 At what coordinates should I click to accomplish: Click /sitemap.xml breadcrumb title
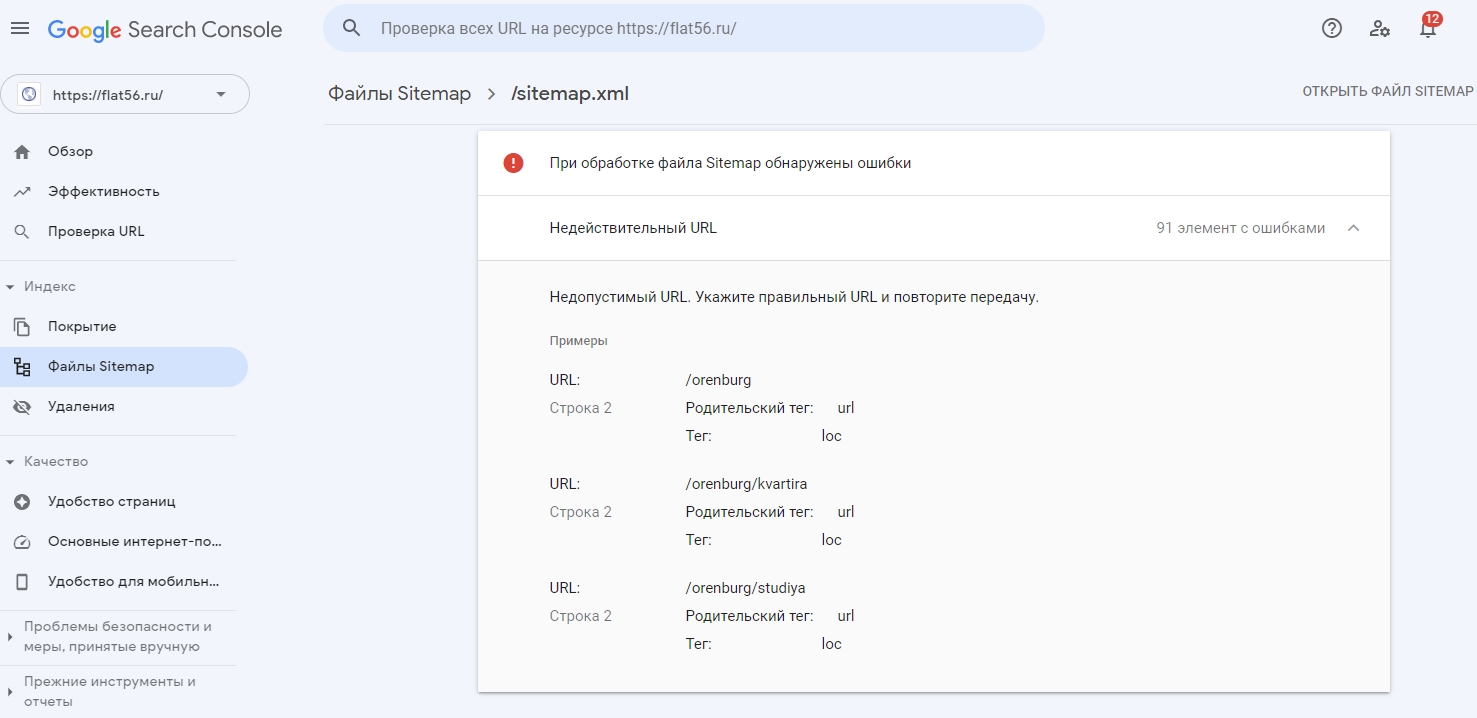[x=569, y=93]
